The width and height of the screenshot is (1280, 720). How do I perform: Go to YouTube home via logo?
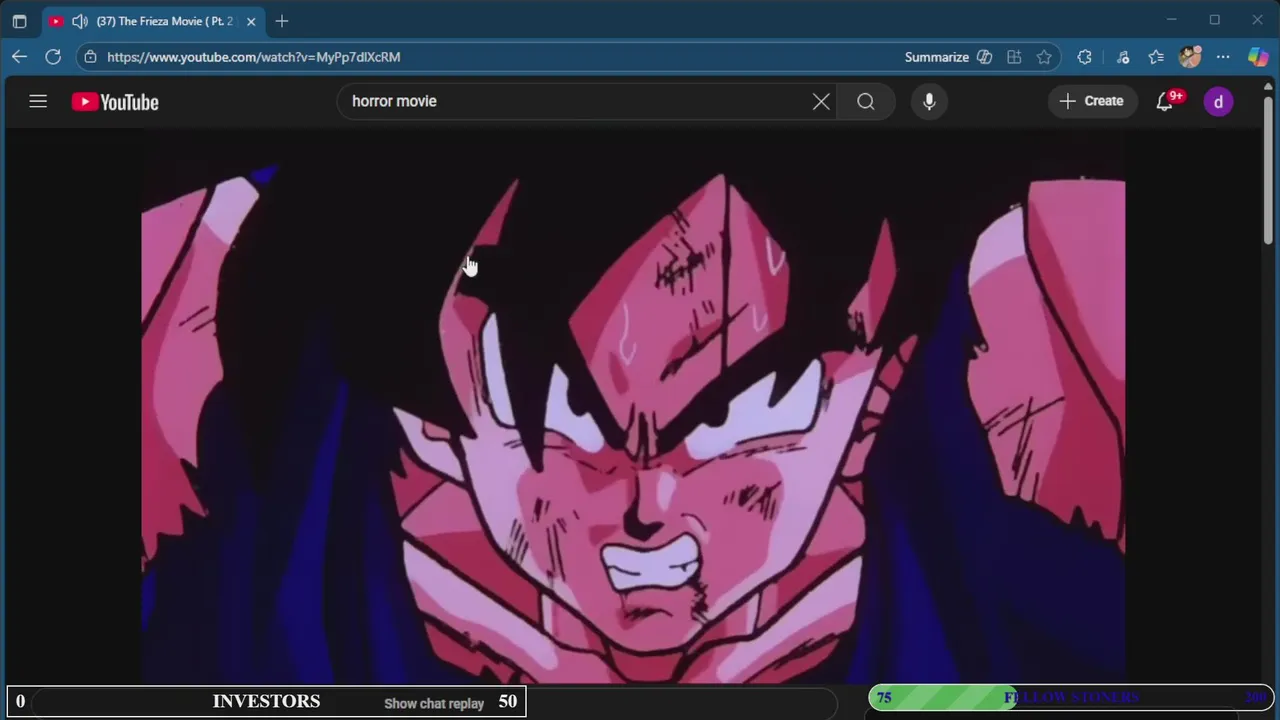pyautogui.click(x=115, y=102)
